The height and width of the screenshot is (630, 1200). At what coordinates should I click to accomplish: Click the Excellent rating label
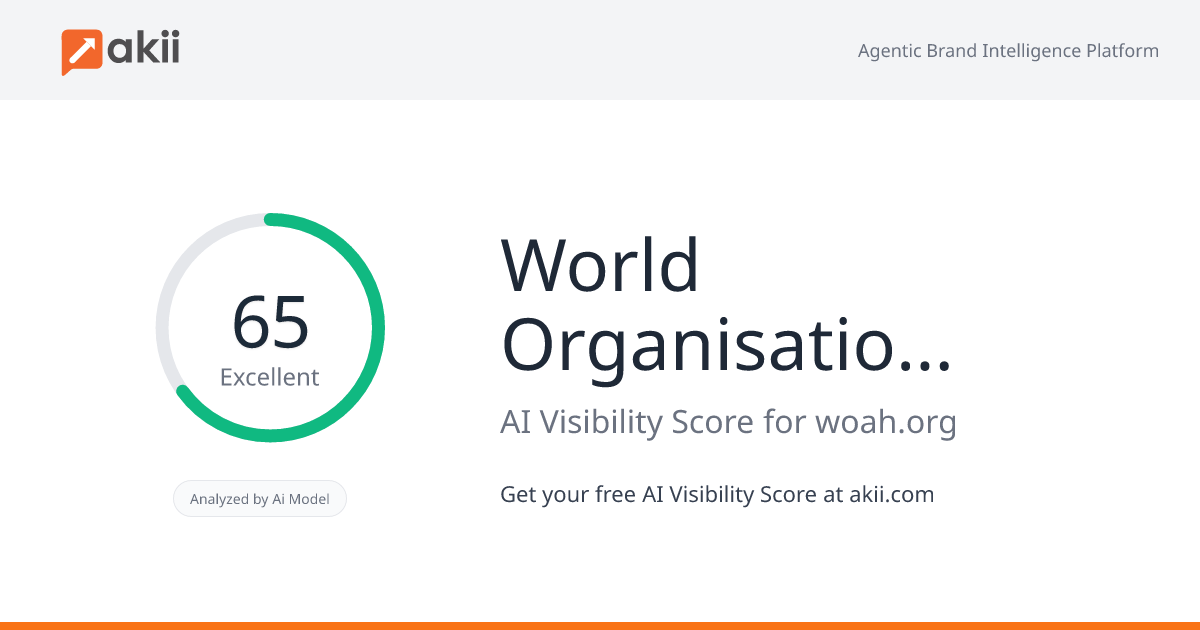point(270,377)
